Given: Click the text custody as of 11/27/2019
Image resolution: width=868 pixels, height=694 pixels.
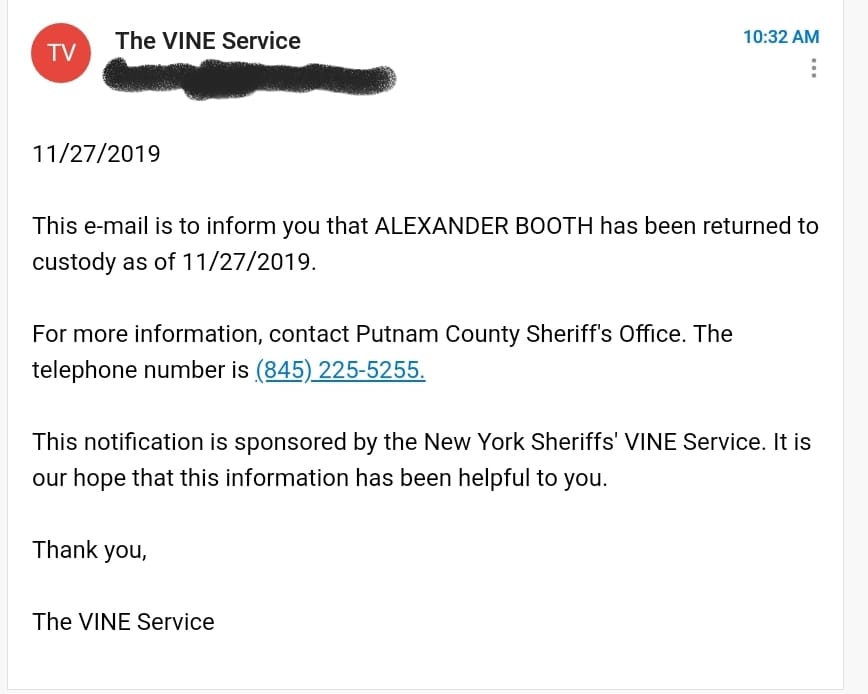Looking at the screenshot, I should click(174, 262).
